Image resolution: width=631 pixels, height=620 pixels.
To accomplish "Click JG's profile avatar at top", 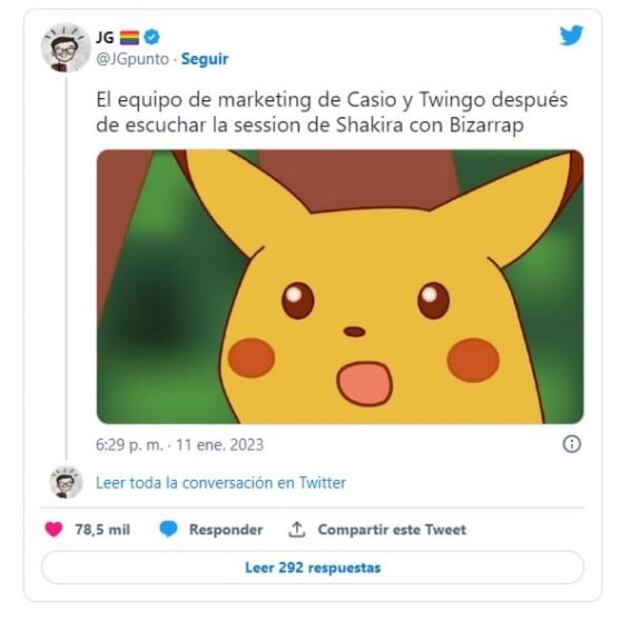I will (x=66, y=48).
